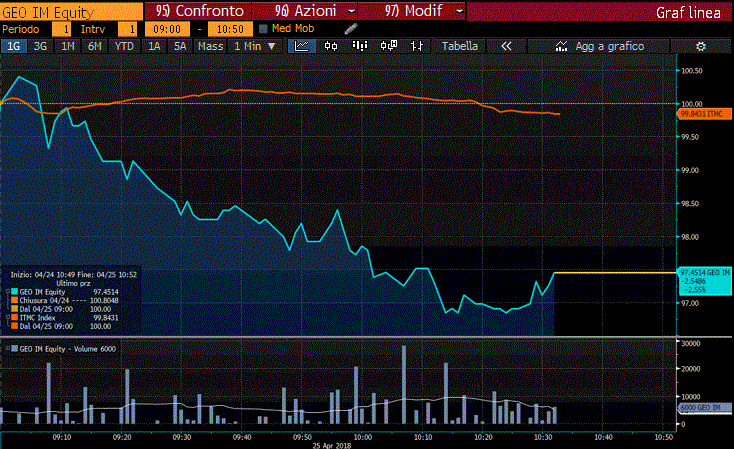
Task: Select the 1G time range
Action: point(15,46)
